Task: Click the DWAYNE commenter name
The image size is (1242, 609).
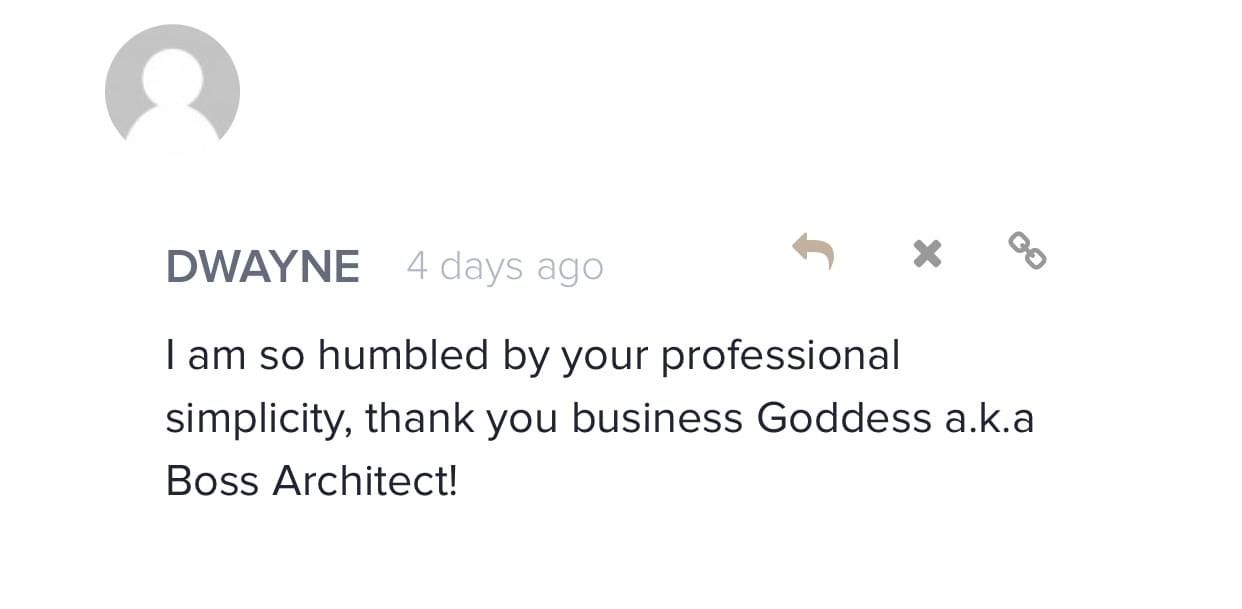Action: point(263,267)
